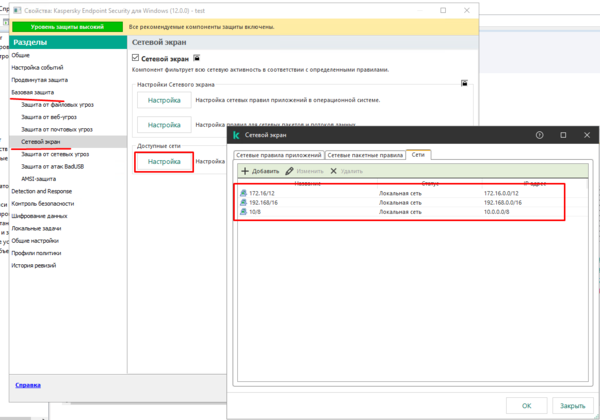
Task: Select the 10/8 network icon
Action: pos(241,213)
